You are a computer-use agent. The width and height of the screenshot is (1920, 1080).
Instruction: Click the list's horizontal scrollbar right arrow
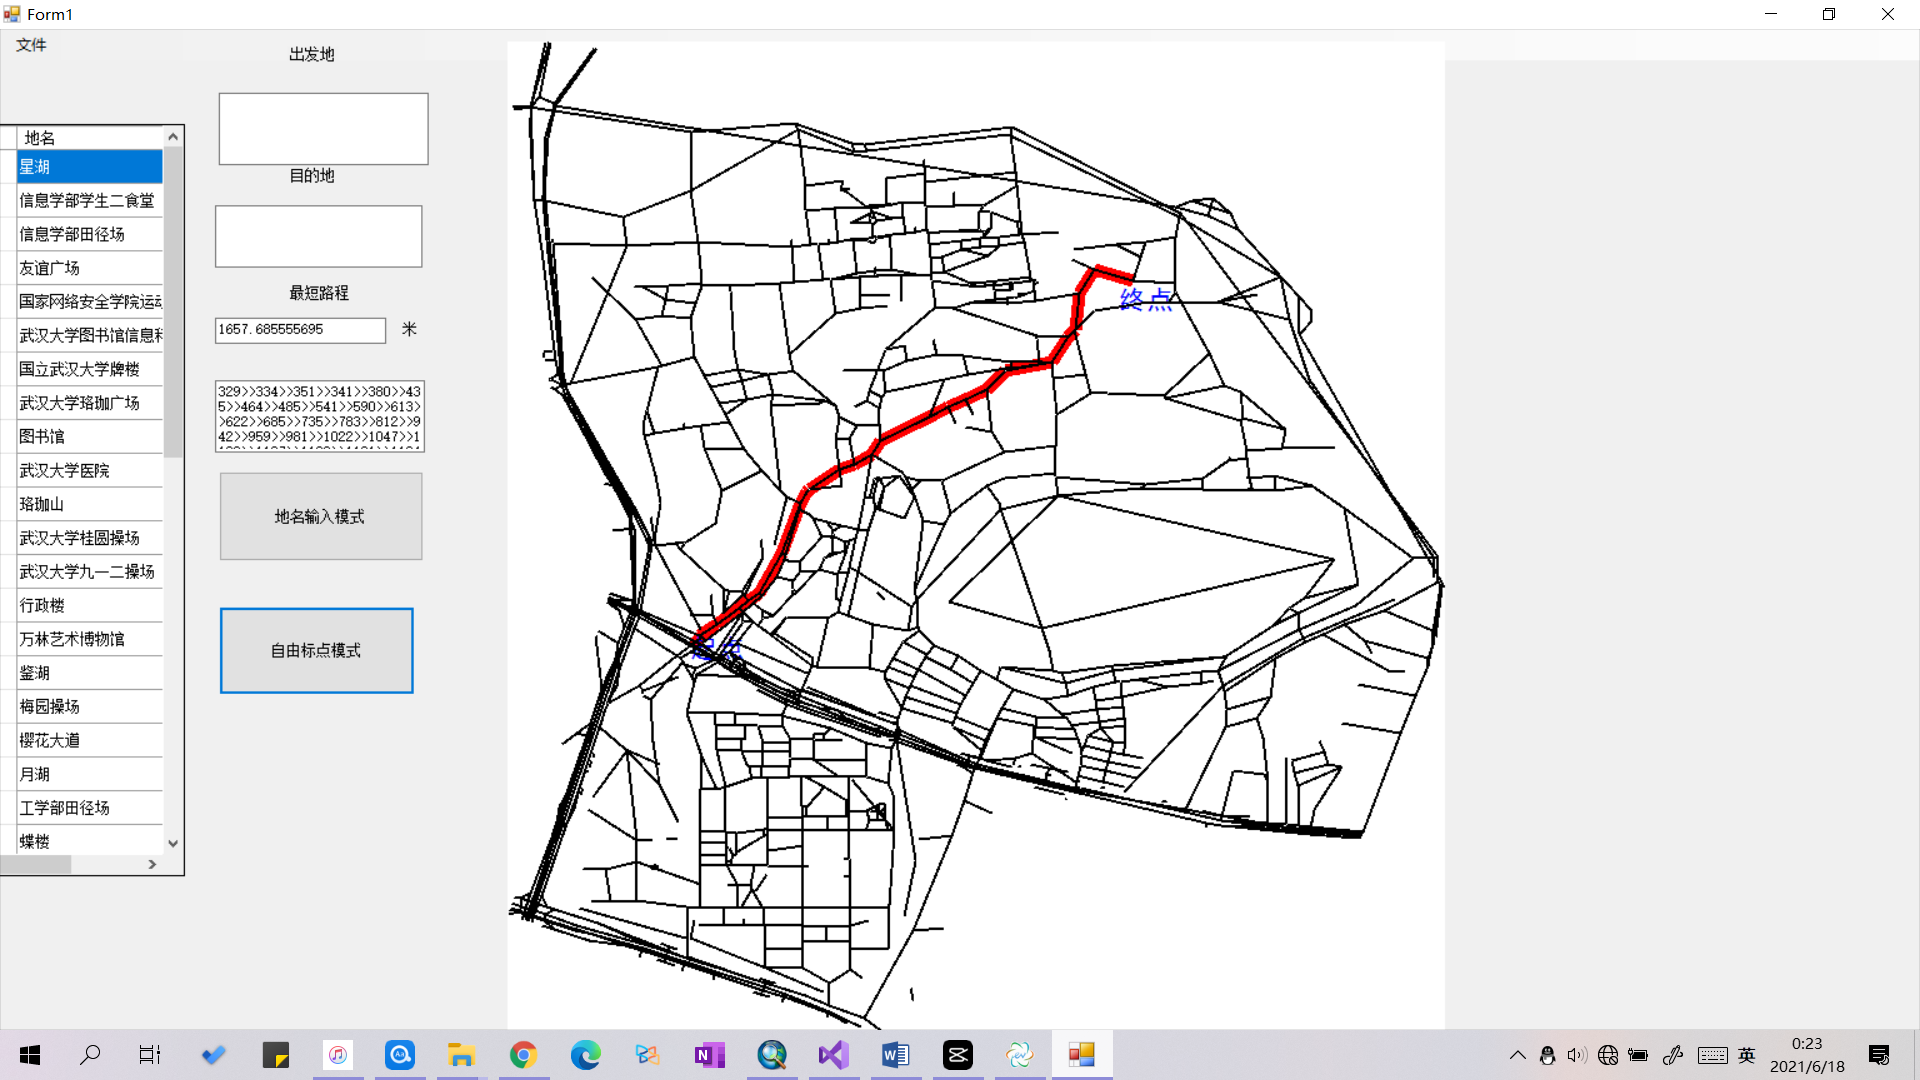pyautogui.click(x=152, y=864)
